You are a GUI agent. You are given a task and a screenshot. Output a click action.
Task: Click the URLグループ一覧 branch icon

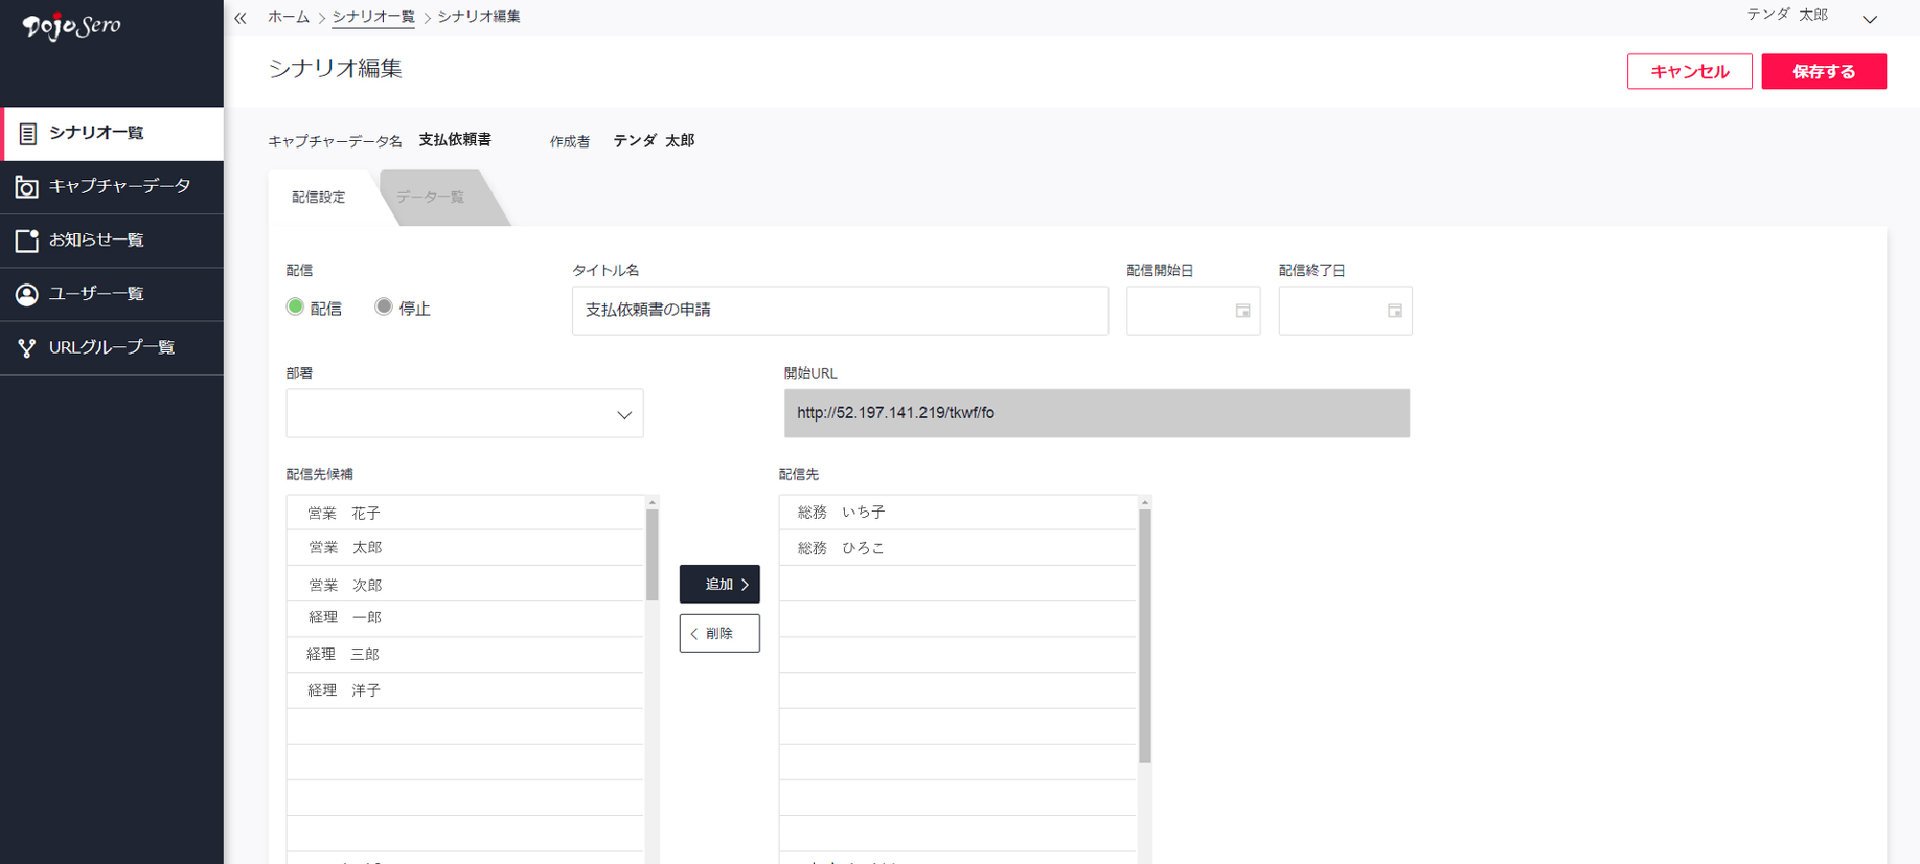(x=27, y=348)
